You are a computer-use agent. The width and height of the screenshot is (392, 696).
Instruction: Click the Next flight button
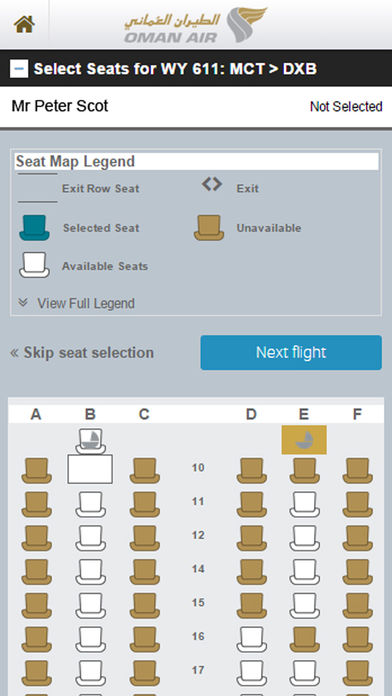pyautogui.click(x=291, y=352)
